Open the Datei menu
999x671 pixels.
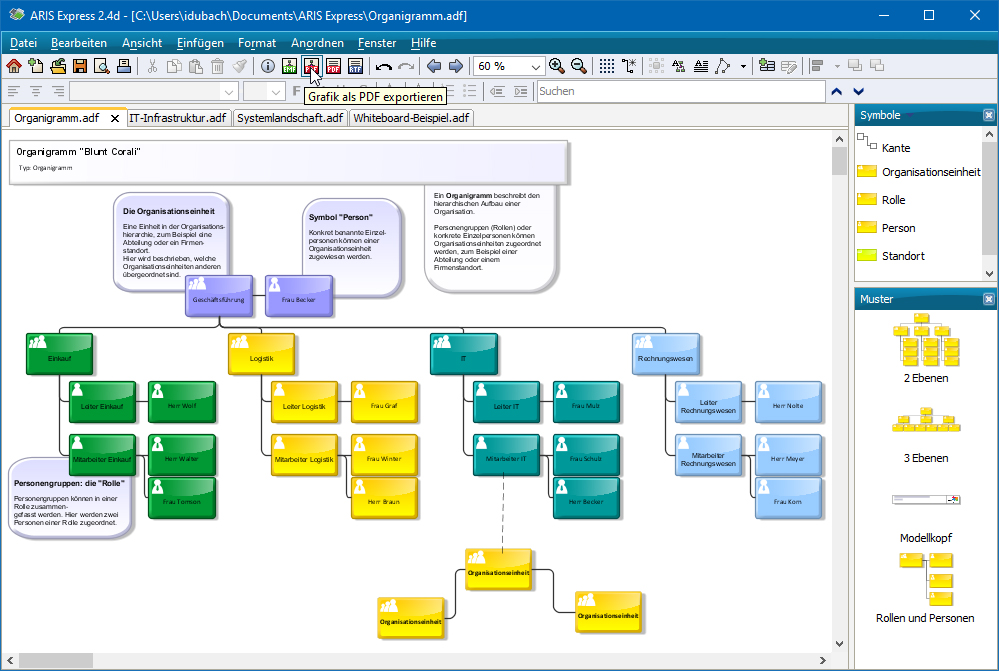24,43
